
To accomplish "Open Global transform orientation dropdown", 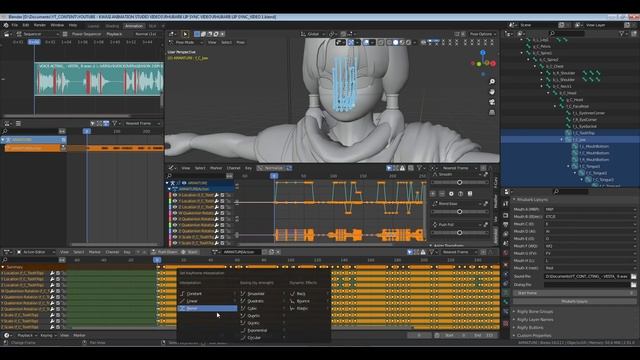I will click(x=313, y=34).
